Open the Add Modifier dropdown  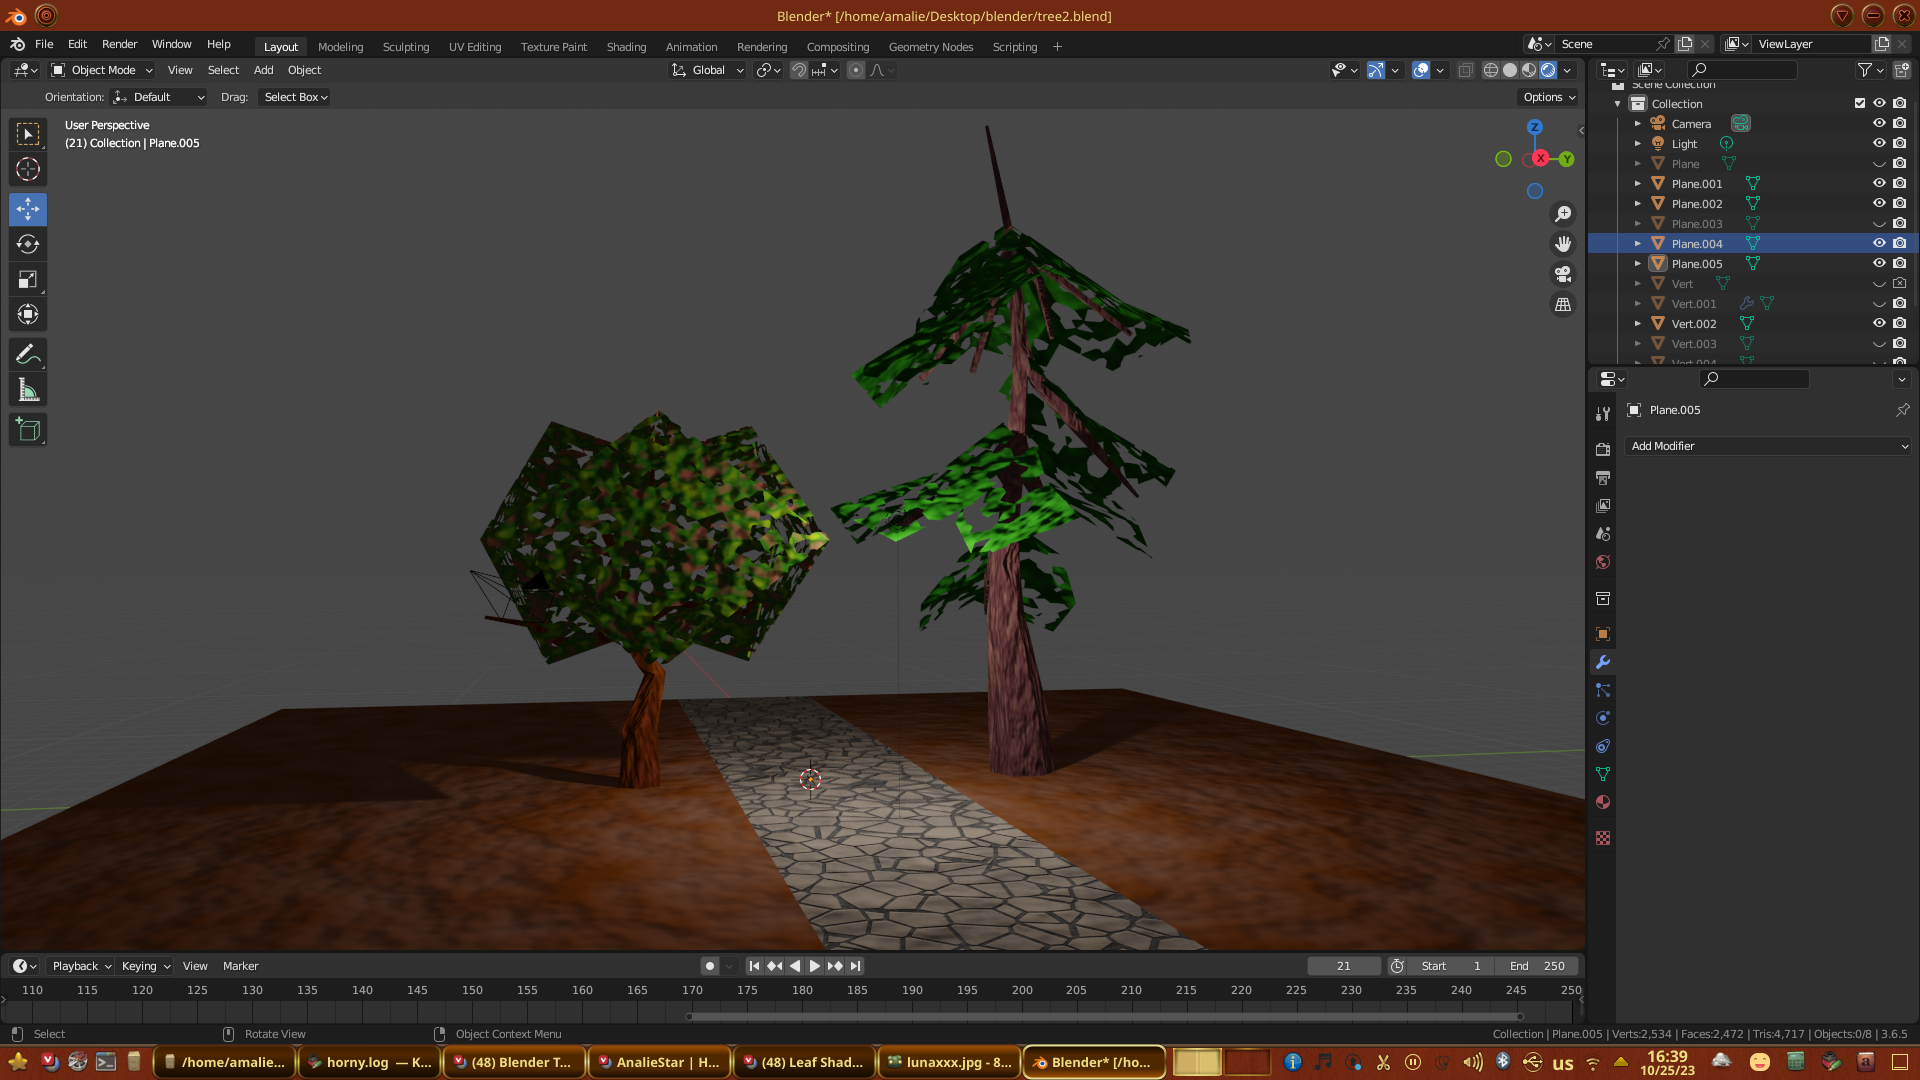pyautogui.click(x=1768, y=446)
